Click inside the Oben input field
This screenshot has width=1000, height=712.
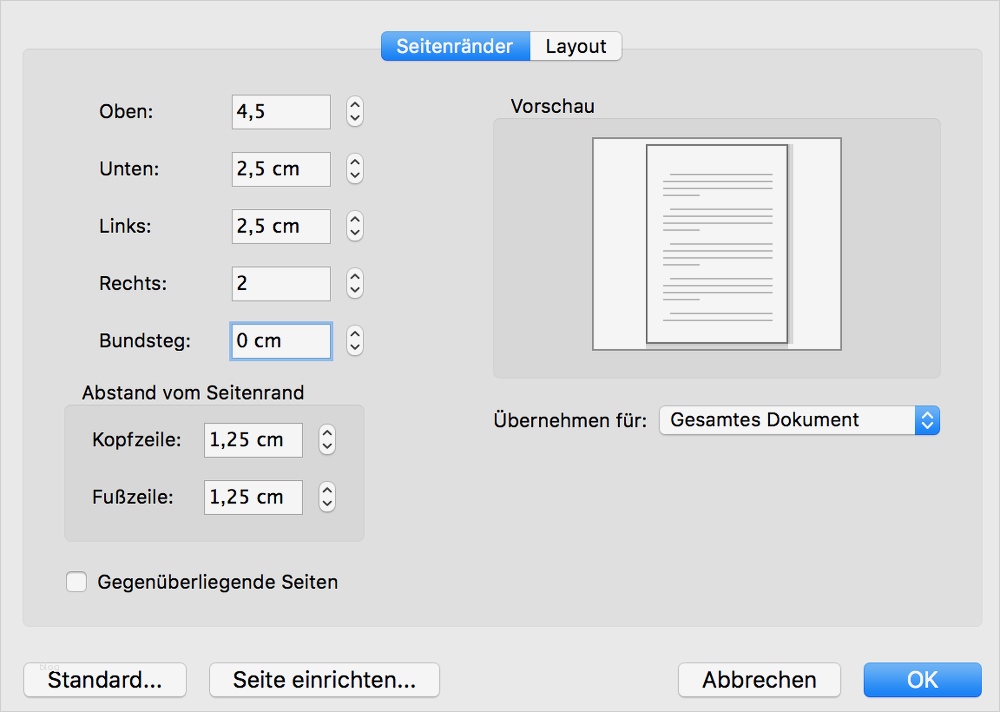280,111
